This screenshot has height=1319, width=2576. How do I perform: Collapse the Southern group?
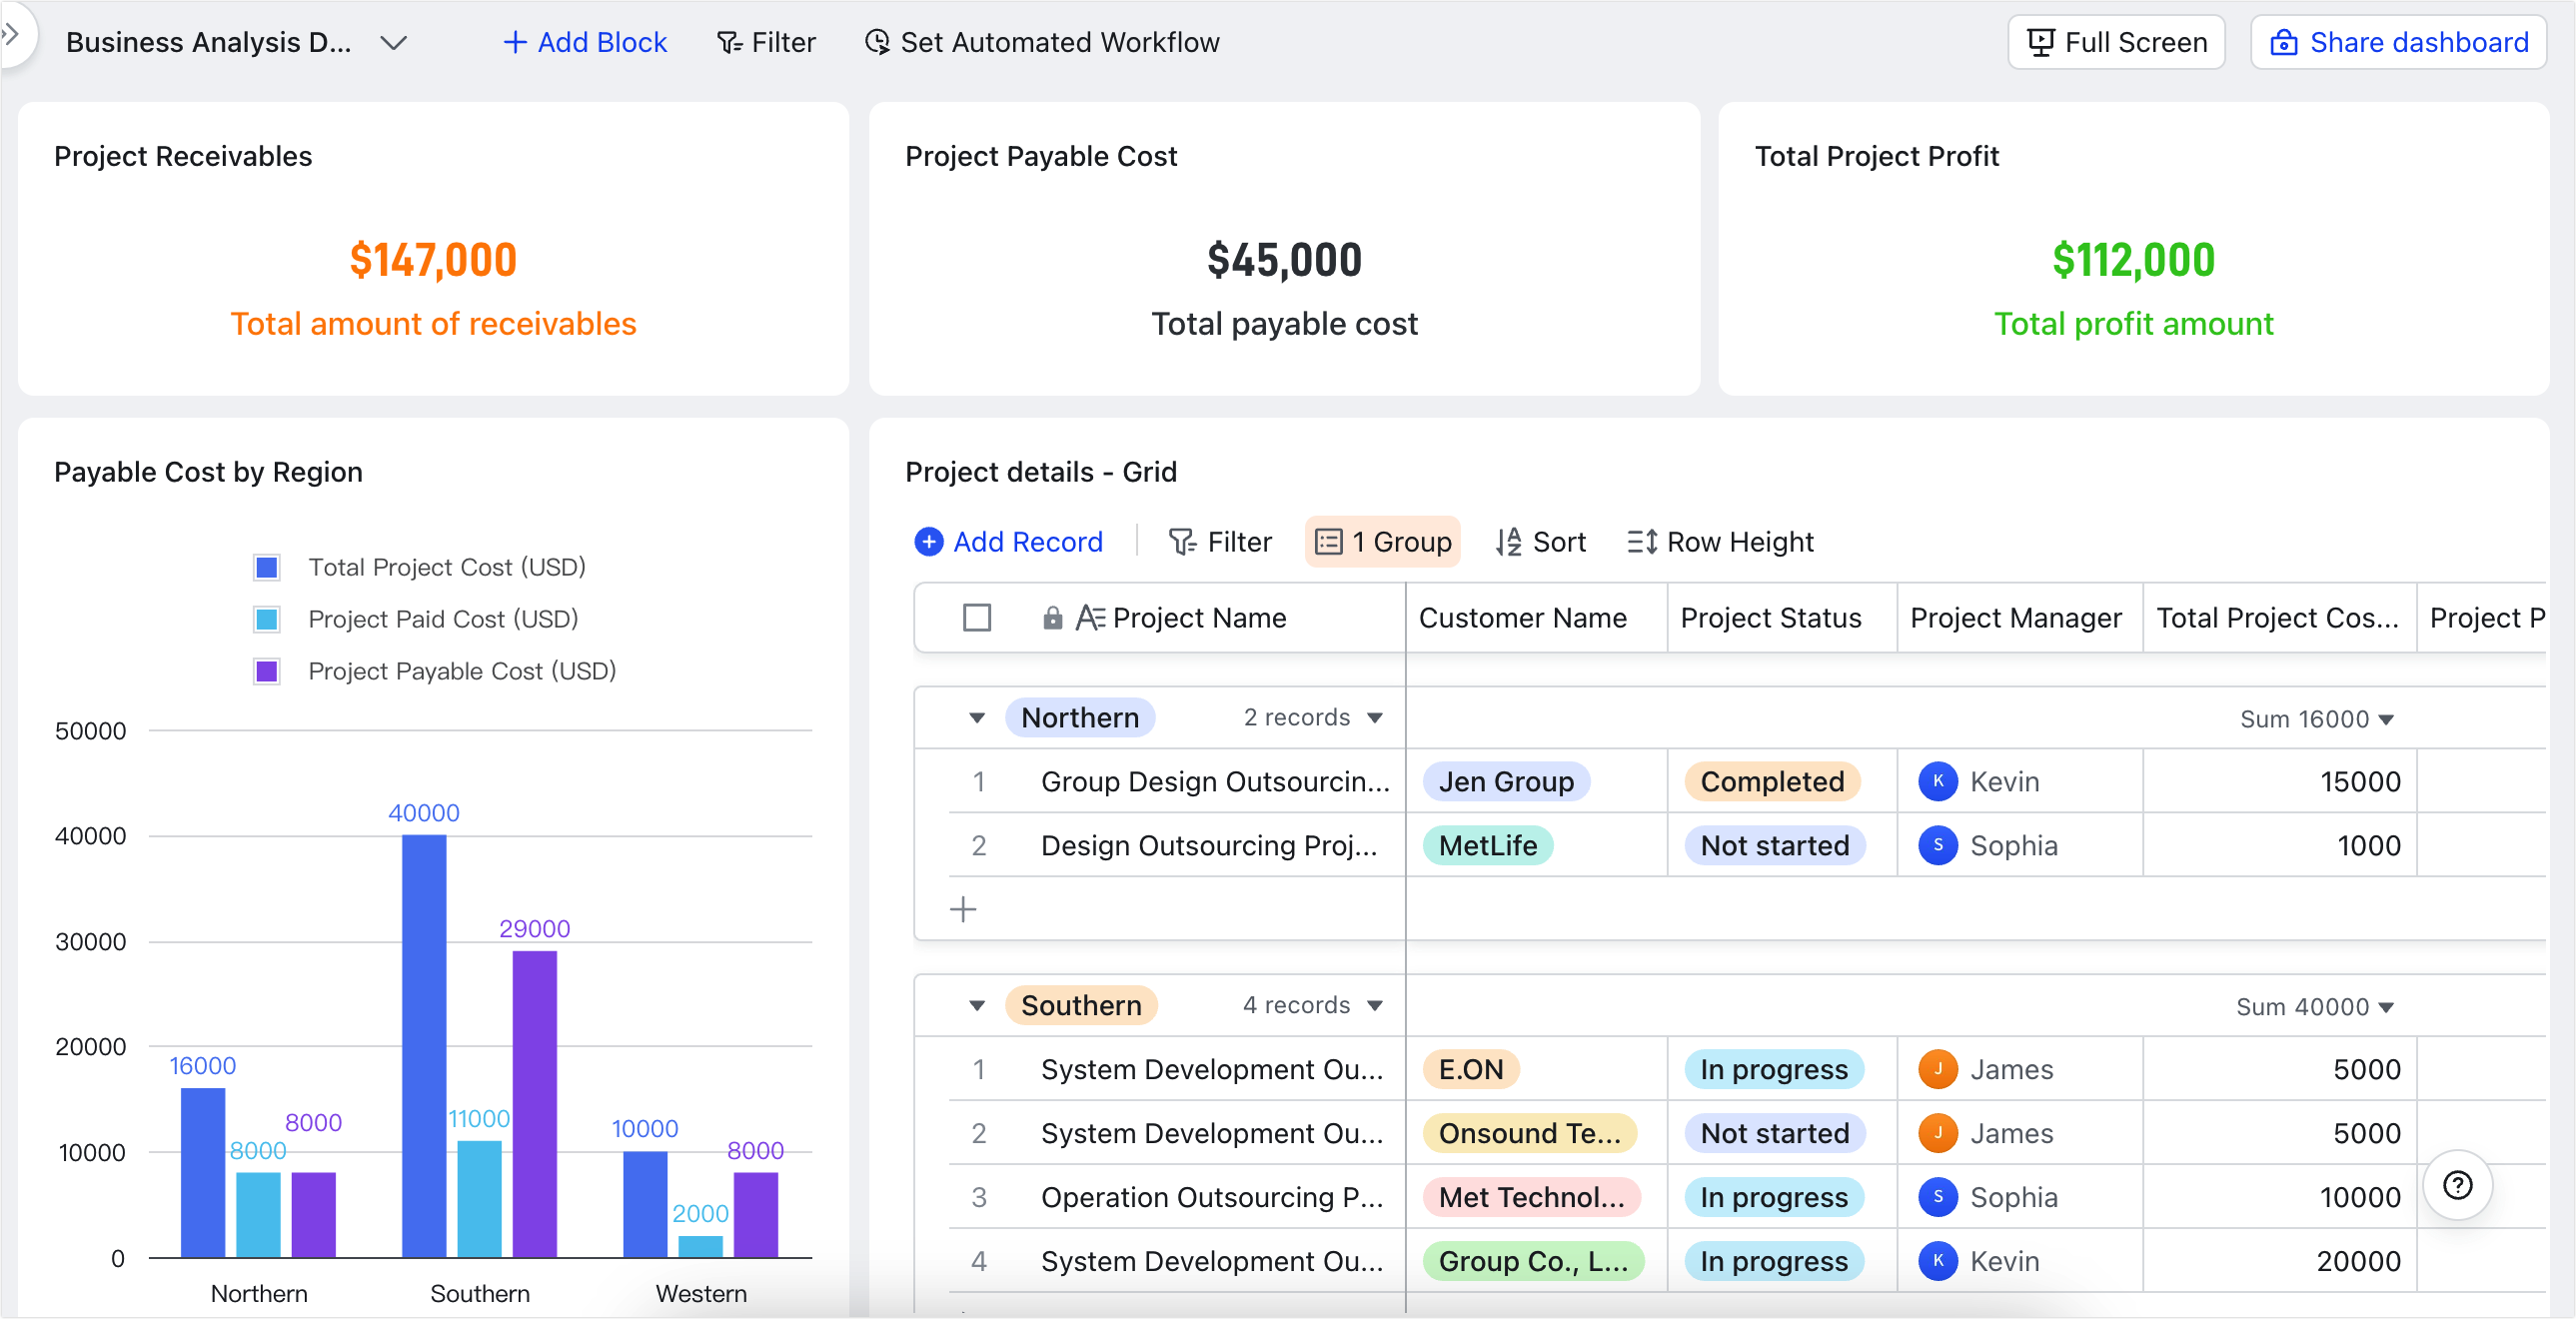[976, 1005]
